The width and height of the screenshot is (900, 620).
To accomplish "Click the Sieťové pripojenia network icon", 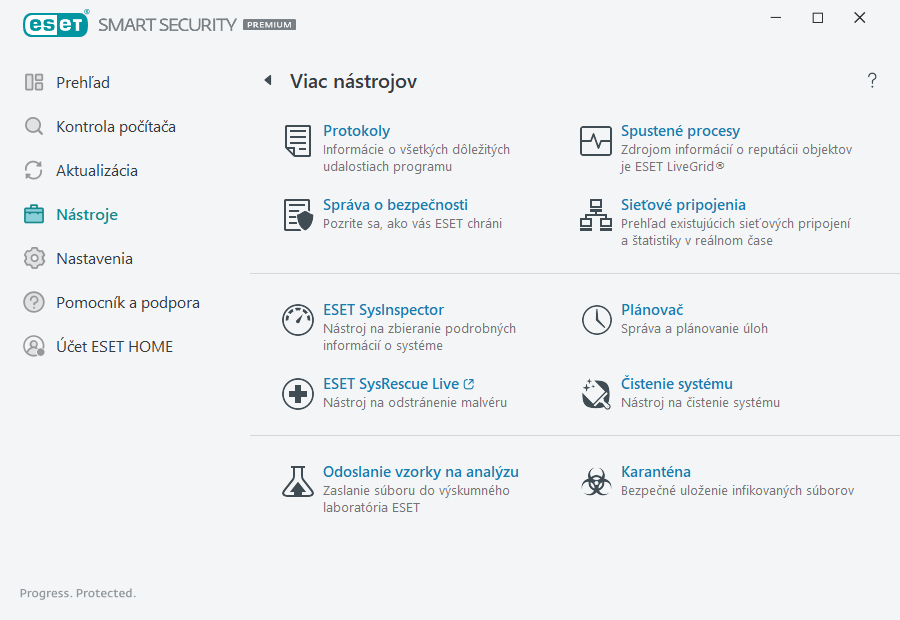I will click(x=596, y=215).
